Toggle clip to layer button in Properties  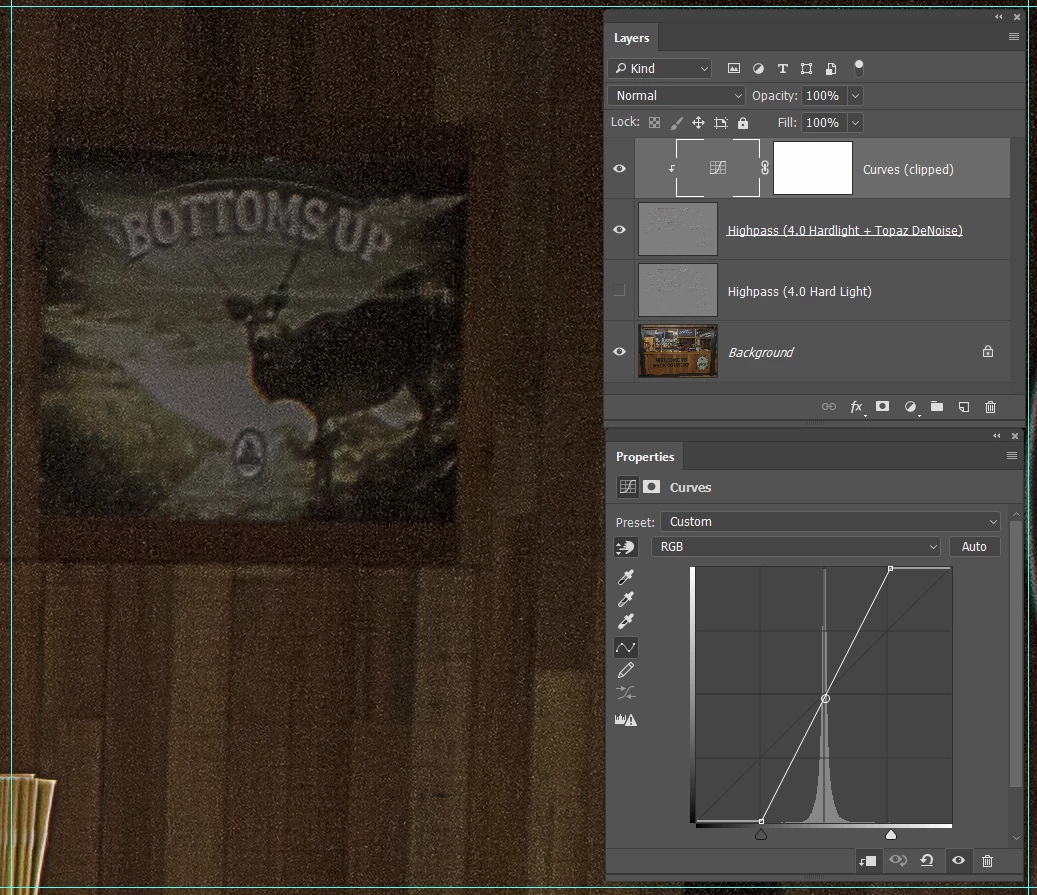(867, 861)
